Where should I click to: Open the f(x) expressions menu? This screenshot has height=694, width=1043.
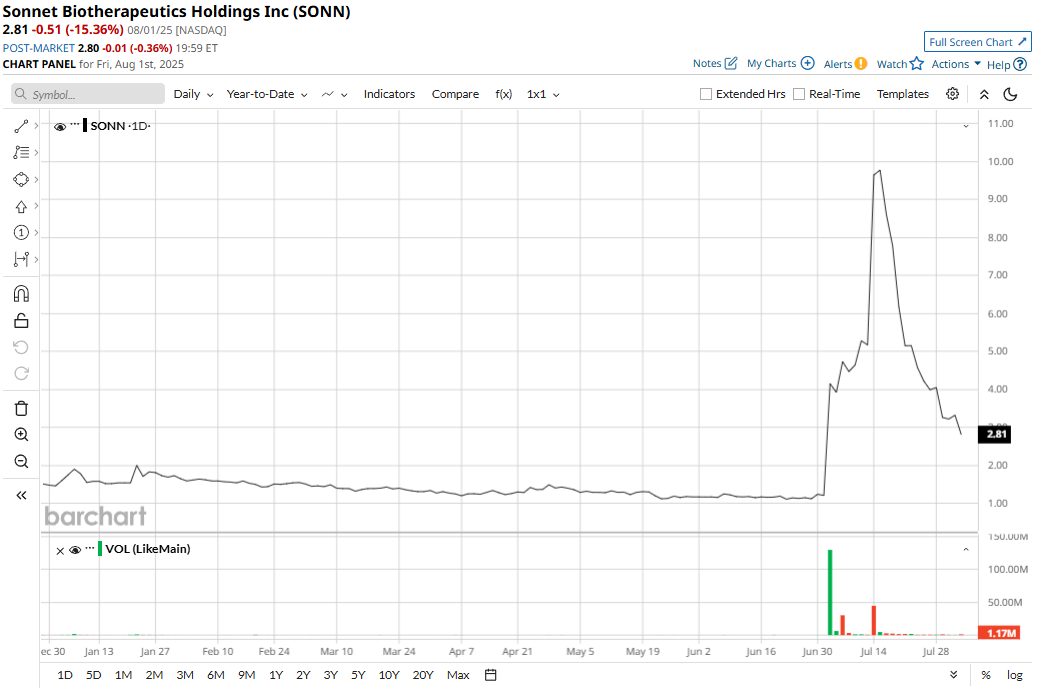point(504,94)
